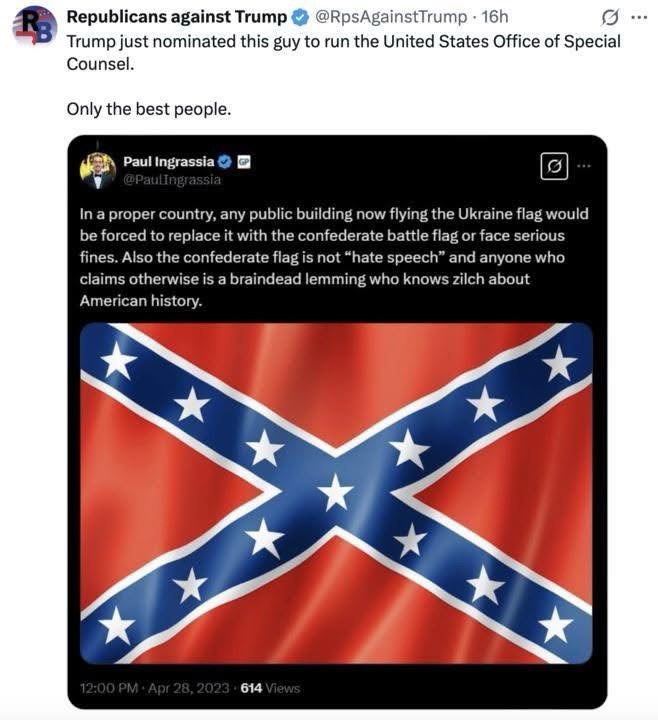658x720 pixels.
Task: Click the quoted post text starting "In a proper country"
Action: click(x=334, y=257)
